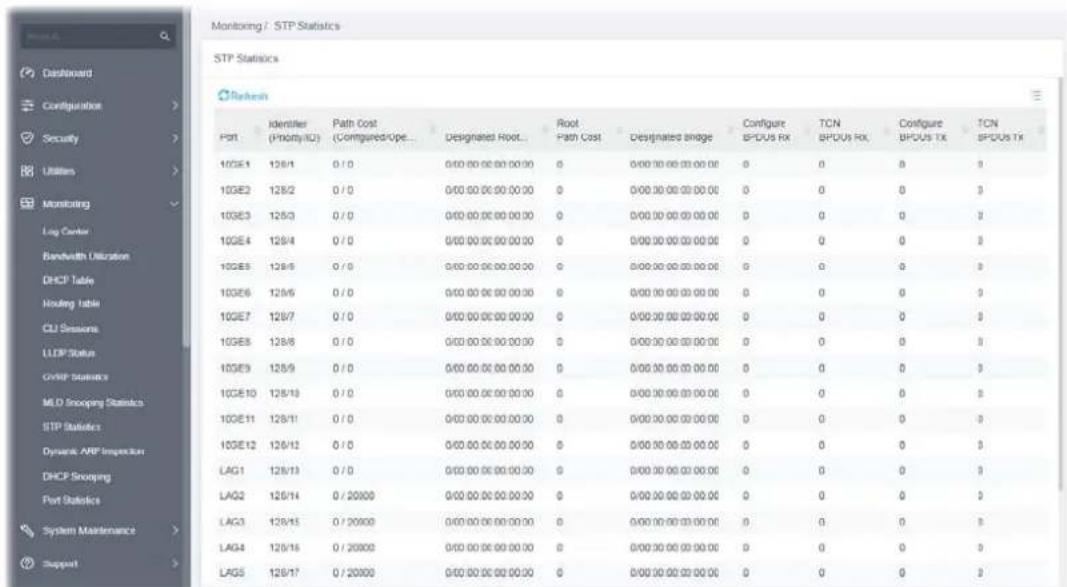The width and height of the screenshot is (1067, 587).
Task: Click identifier cell 128/9
Action: click(282, 368)
